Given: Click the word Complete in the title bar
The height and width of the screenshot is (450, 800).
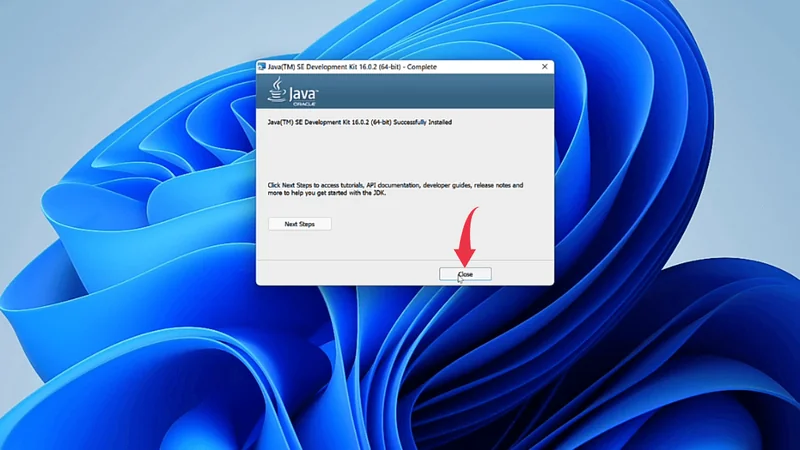Looking at the screenshot, I should 421,67.
